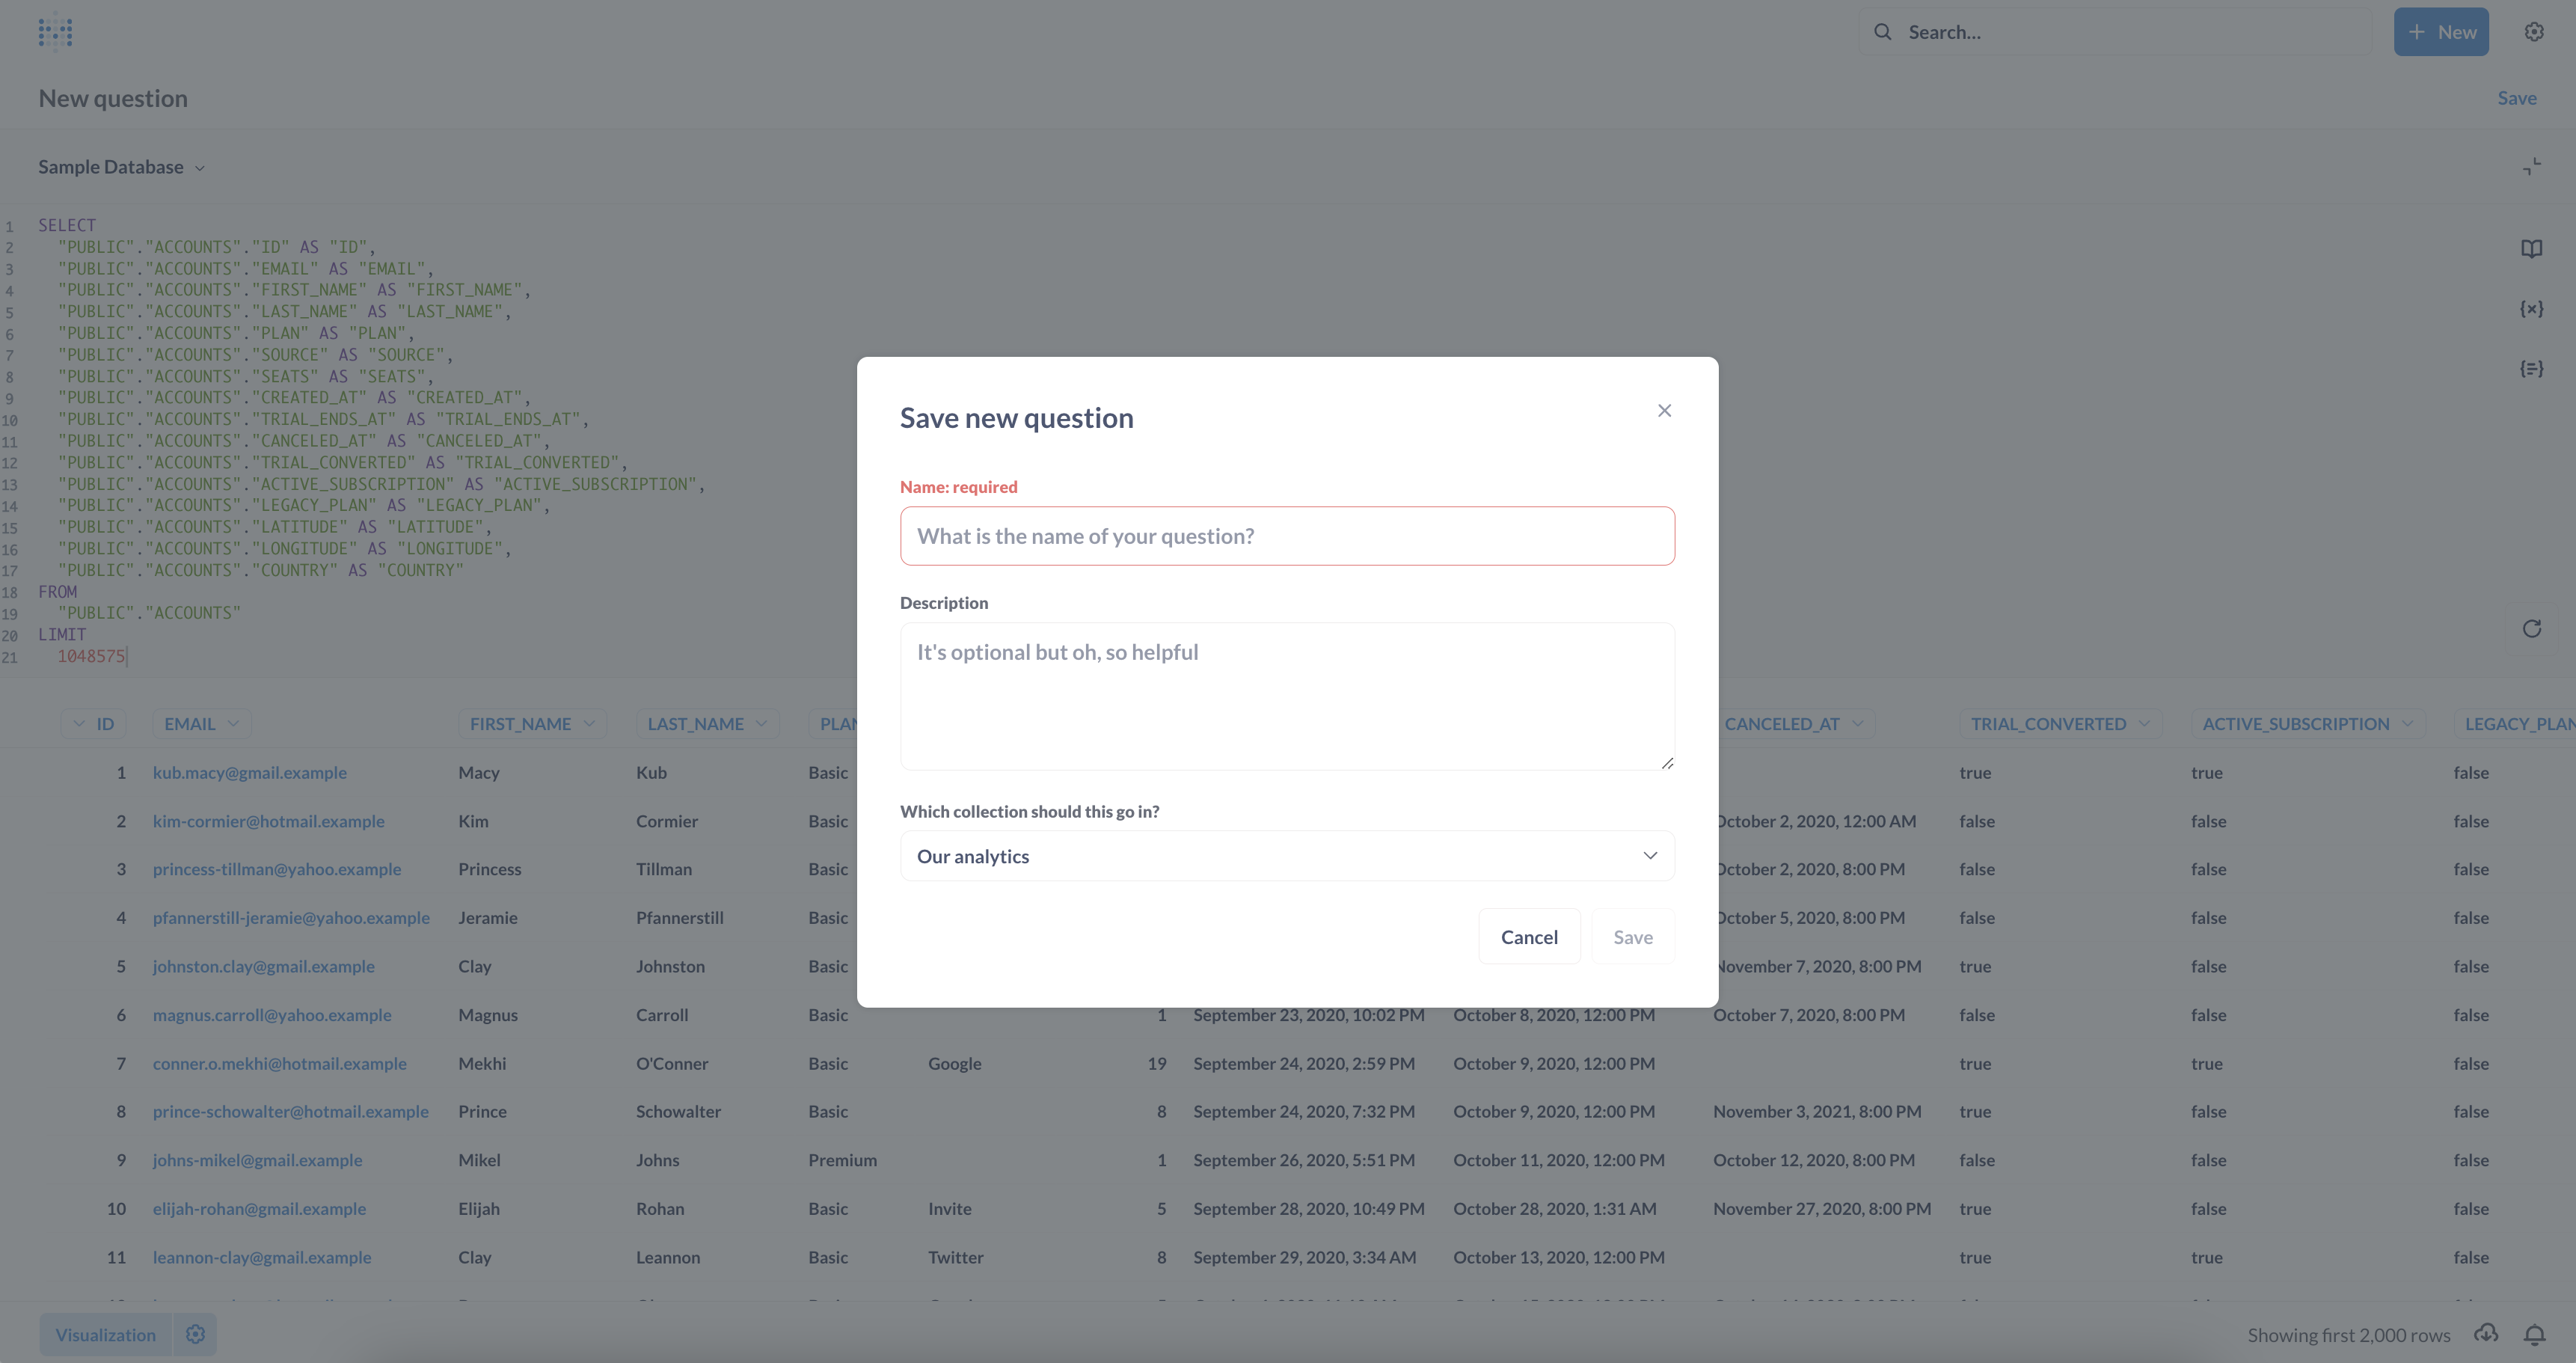Open visualization settings gear icon
This screenshot has width=2576, height=1363.
tap(195, 1334)
